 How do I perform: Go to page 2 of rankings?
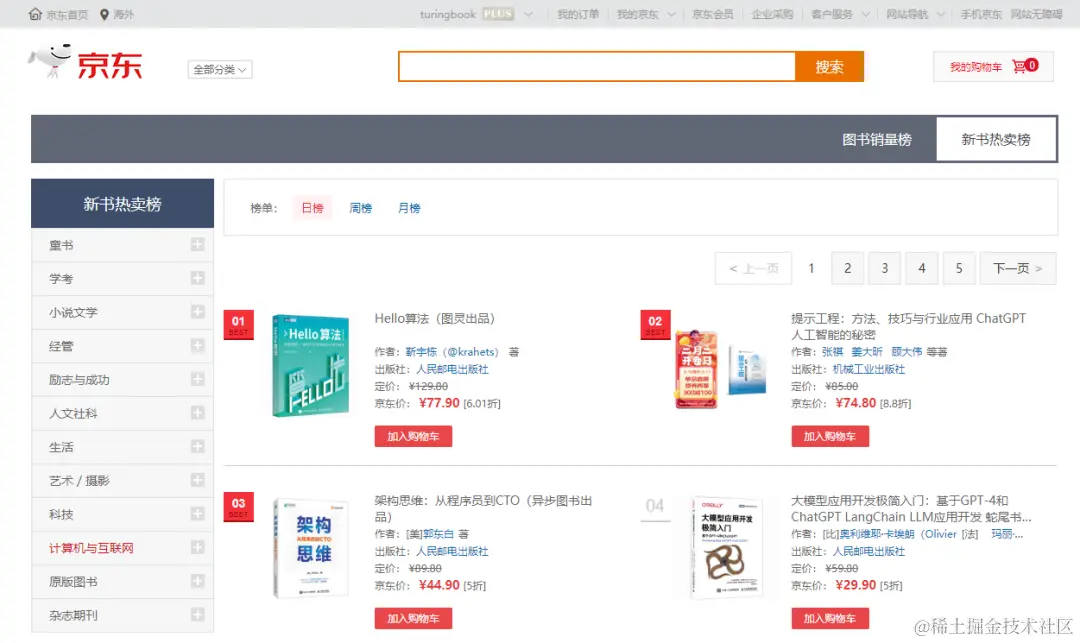pyautogui.click(x=847, y=268)
